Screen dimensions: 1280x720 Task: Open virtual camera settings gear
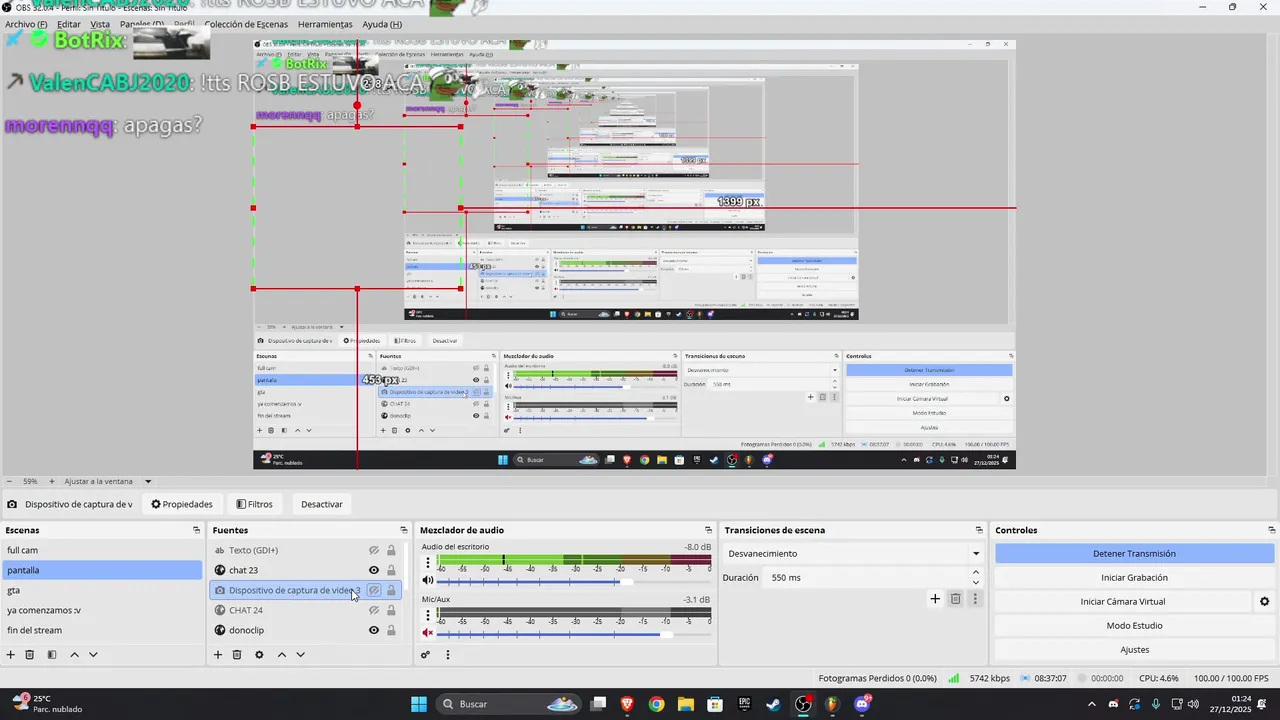(x=1264, y=601)
